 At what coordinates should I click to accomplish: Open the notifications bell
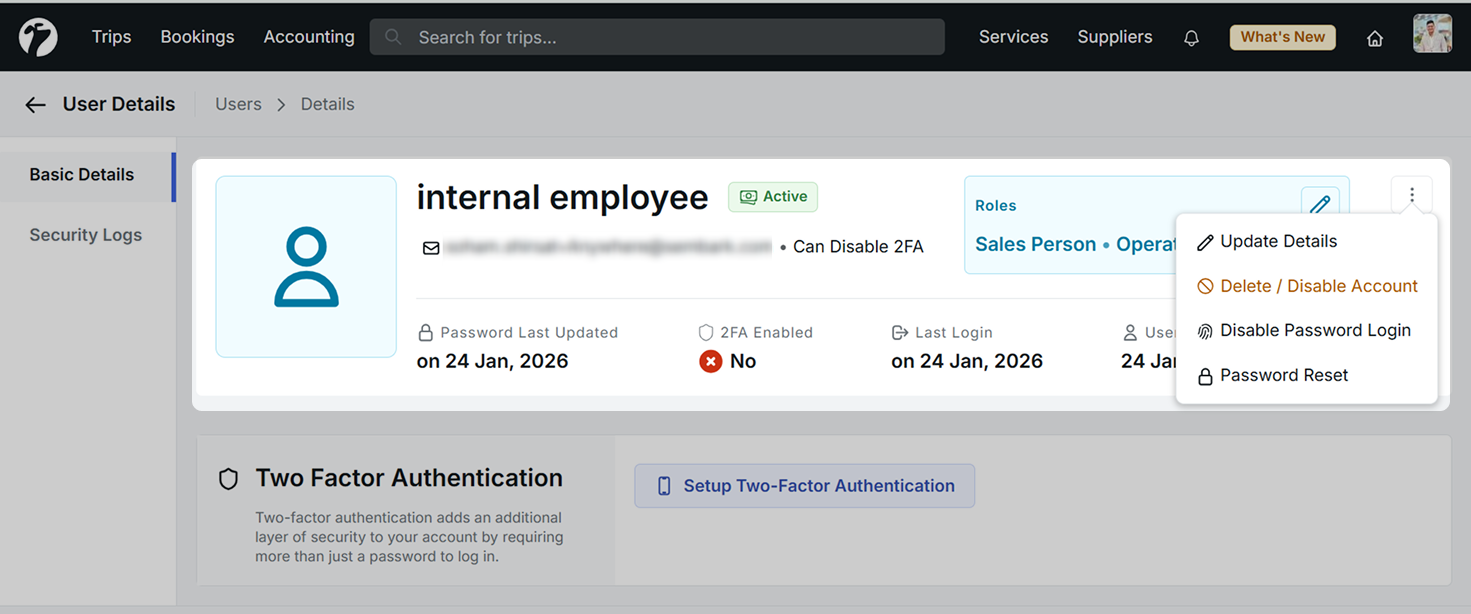(x=1191, y=38)
